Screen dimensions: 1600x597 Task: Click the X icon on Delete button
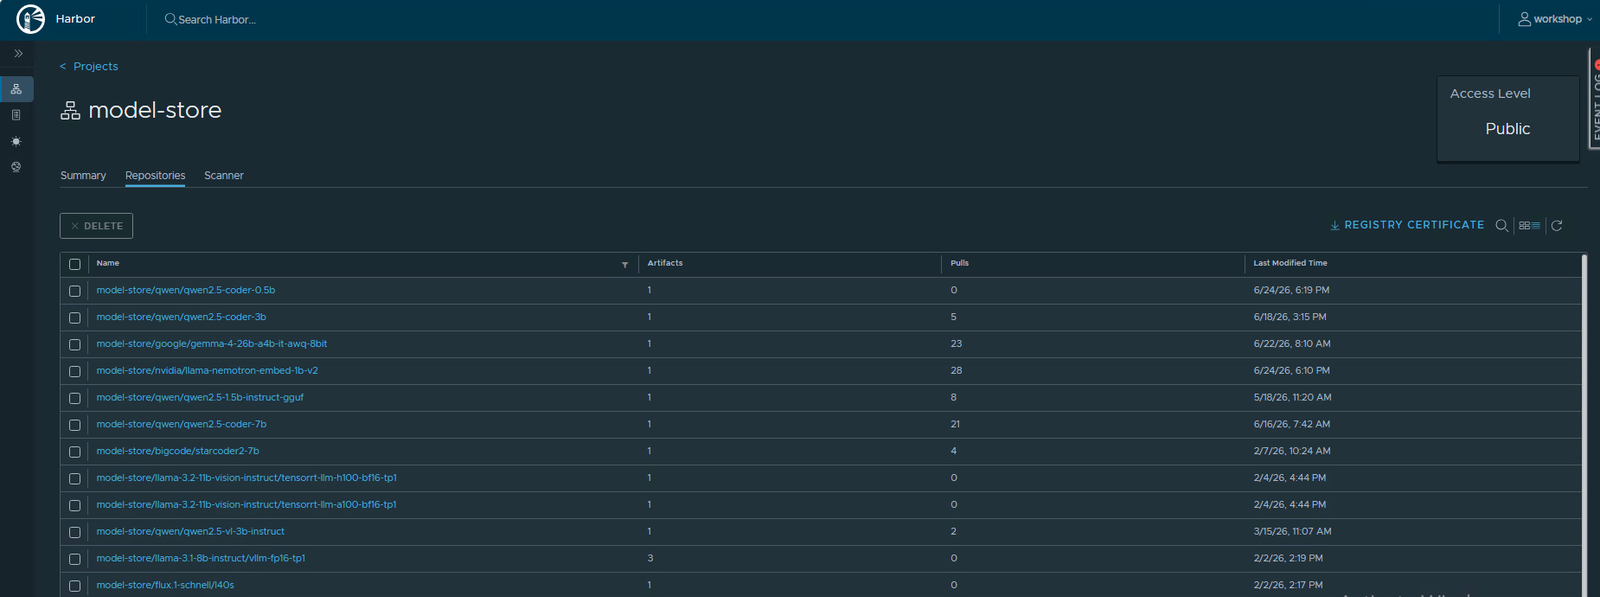75,226
